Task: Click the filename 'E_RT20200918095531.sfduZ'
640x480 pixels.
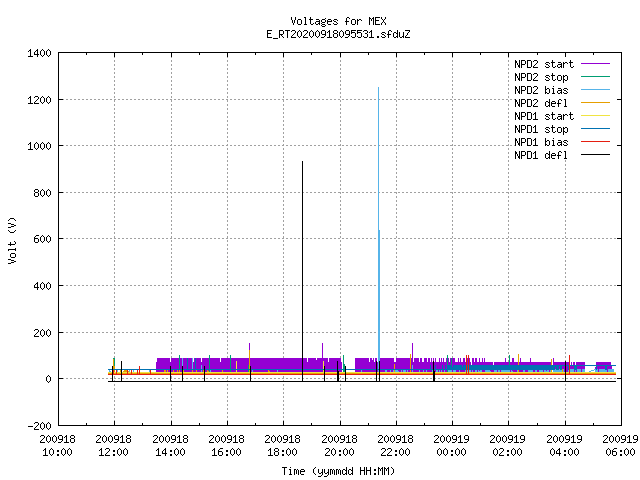Action: tap(338, 34)
